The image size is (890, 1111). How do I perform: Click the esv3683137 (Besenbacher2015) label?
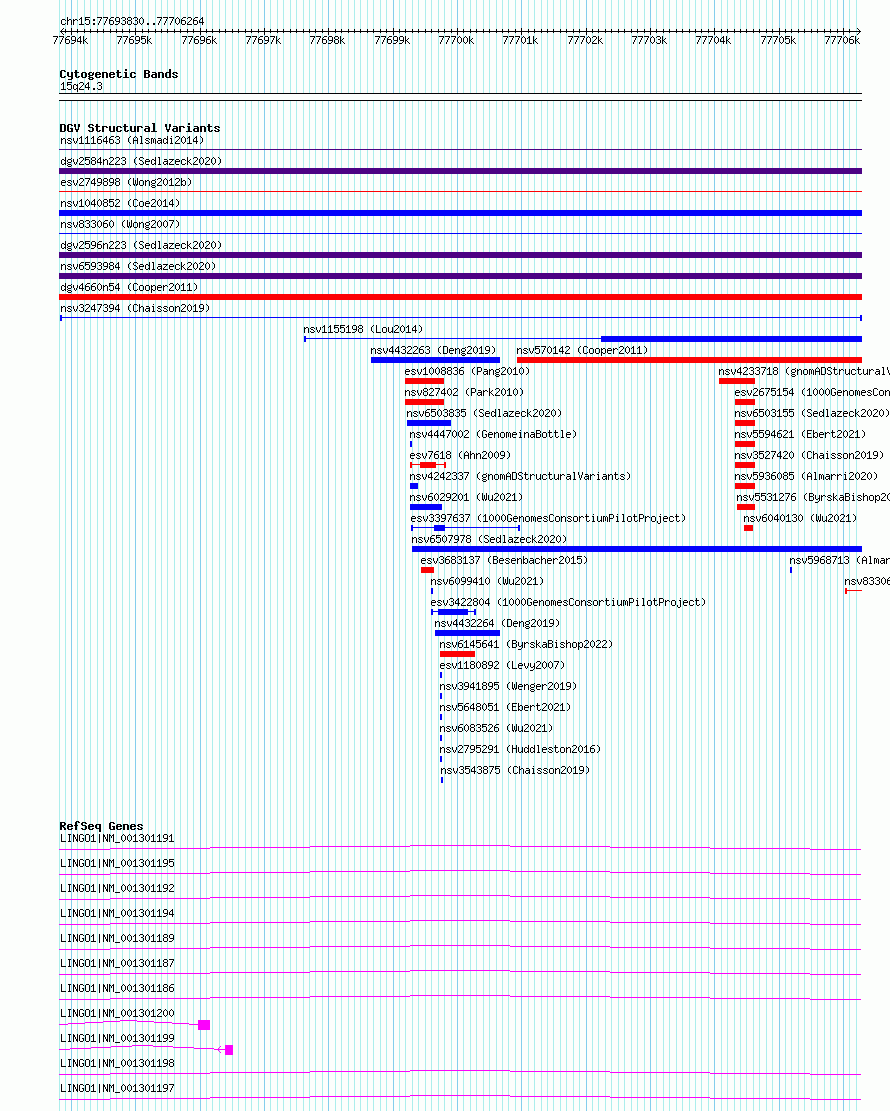click(504, 560)
